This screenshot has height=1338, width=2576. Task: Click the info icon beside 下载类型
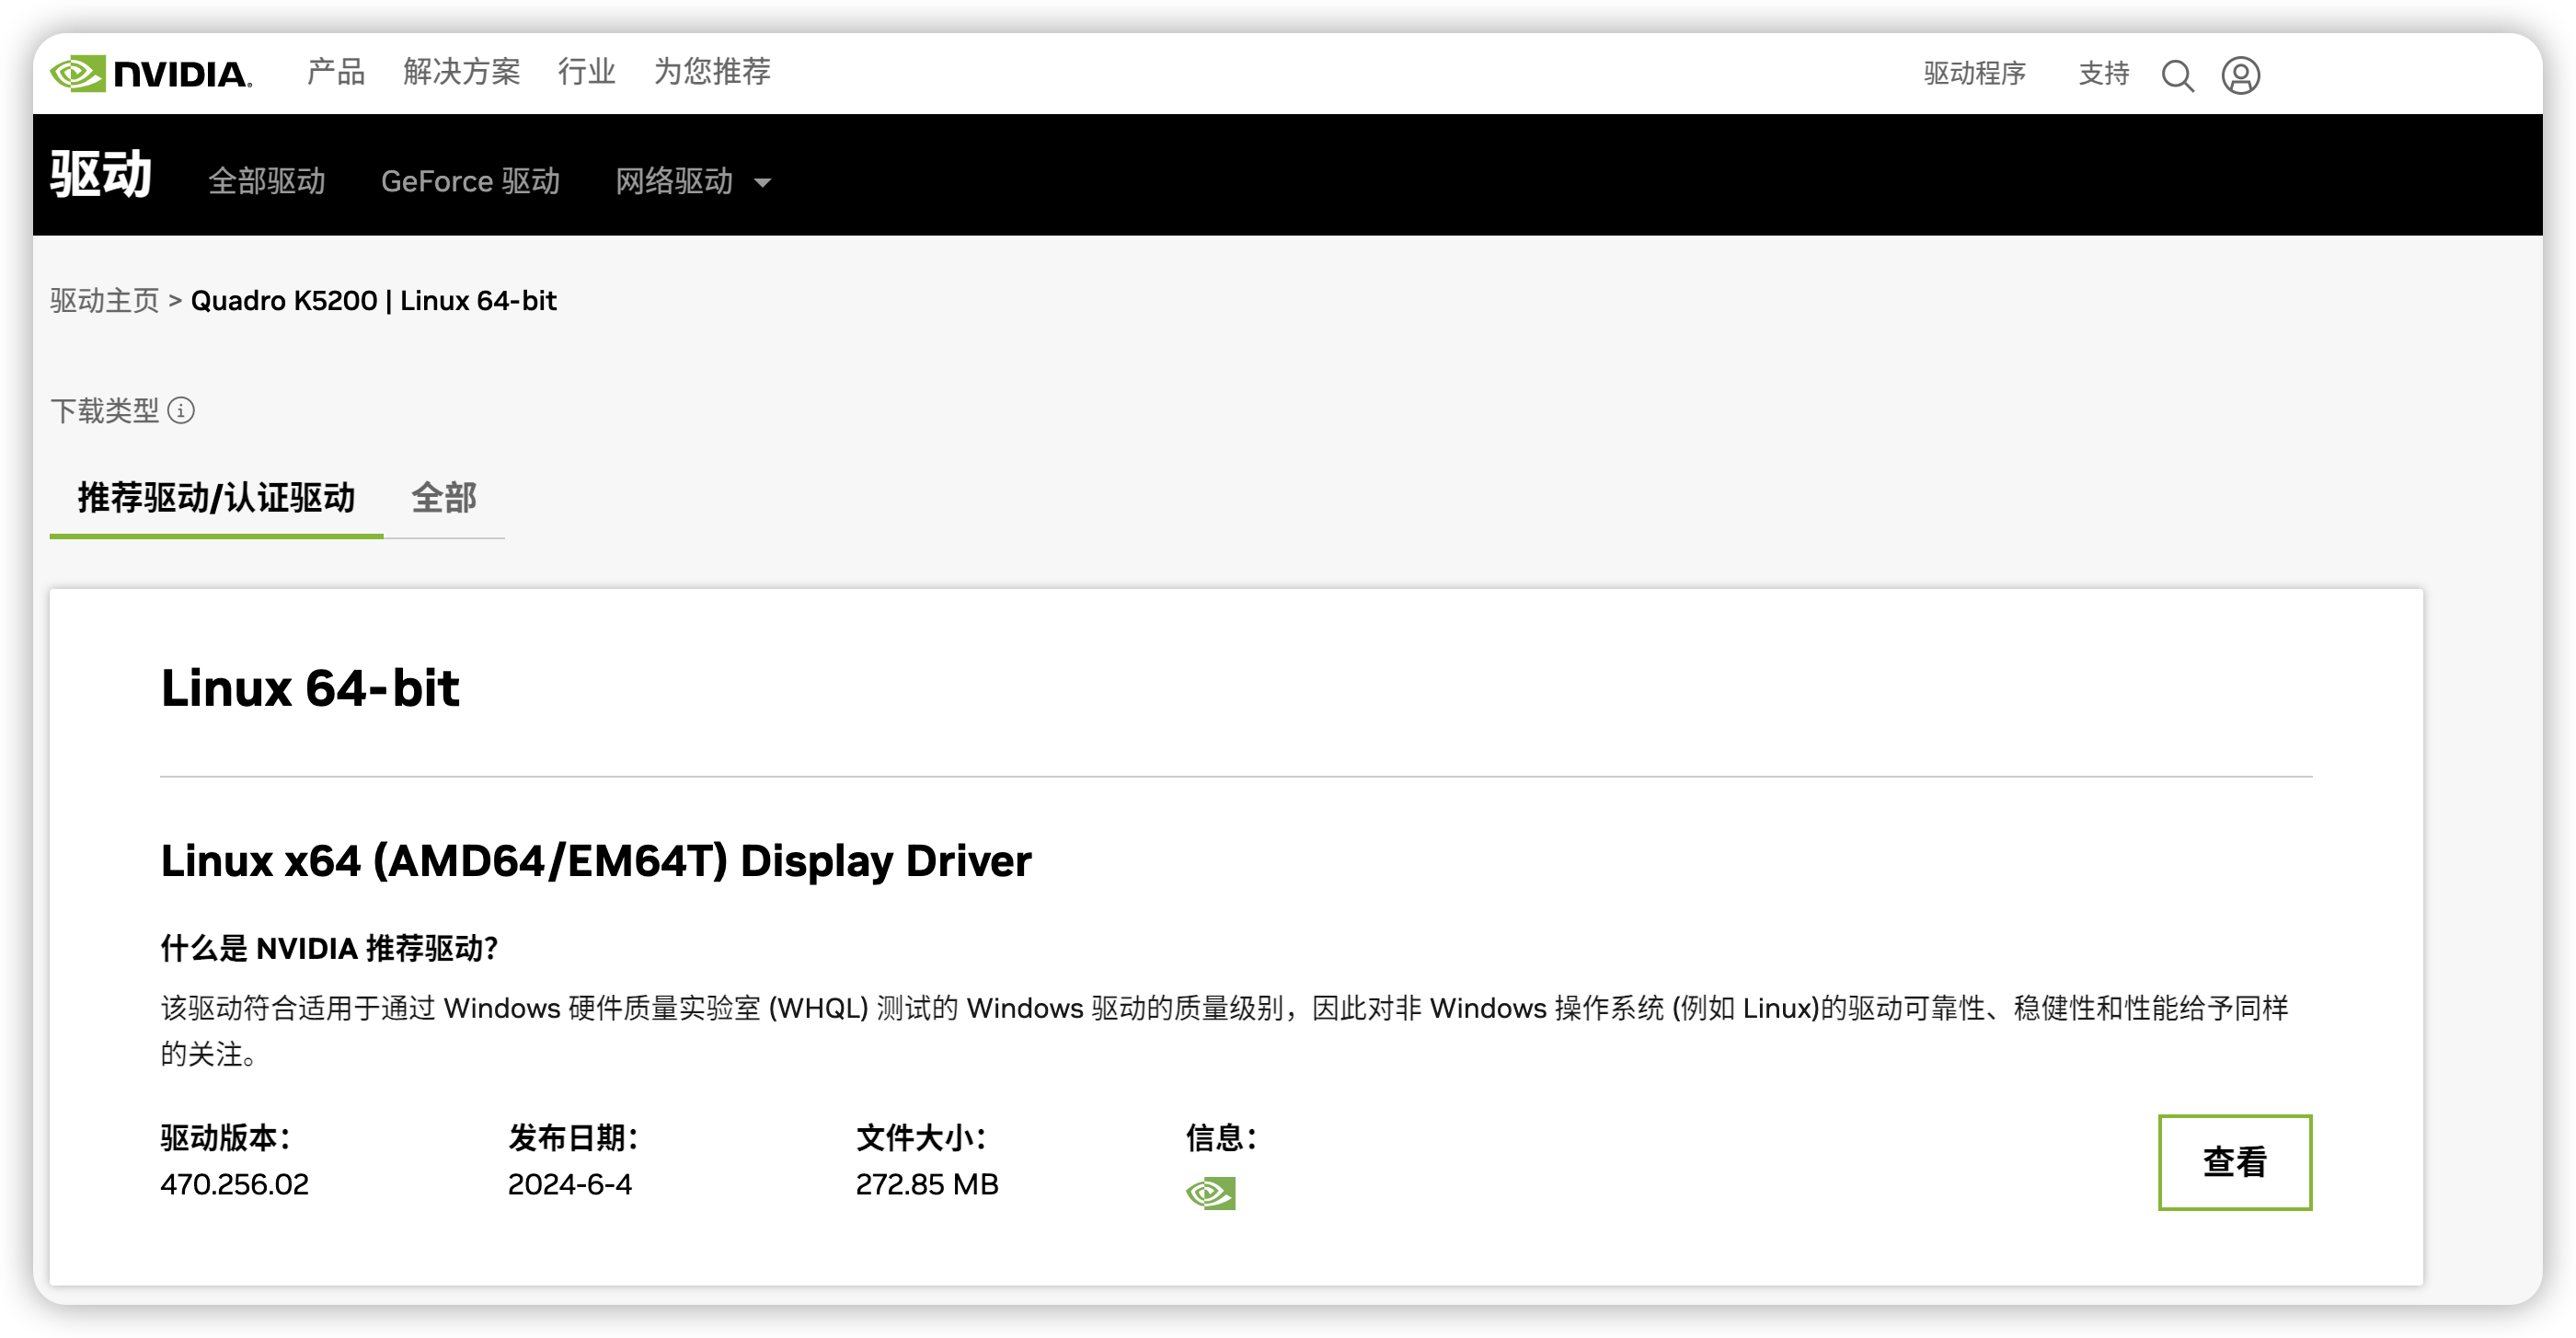point(181,410)
